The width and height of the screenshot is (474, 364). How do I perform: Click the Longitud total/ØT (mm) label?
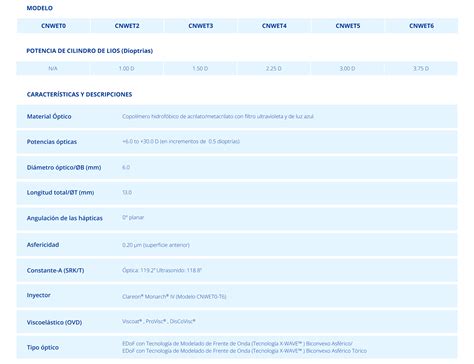pyautogui.click(x=60, y=192)
